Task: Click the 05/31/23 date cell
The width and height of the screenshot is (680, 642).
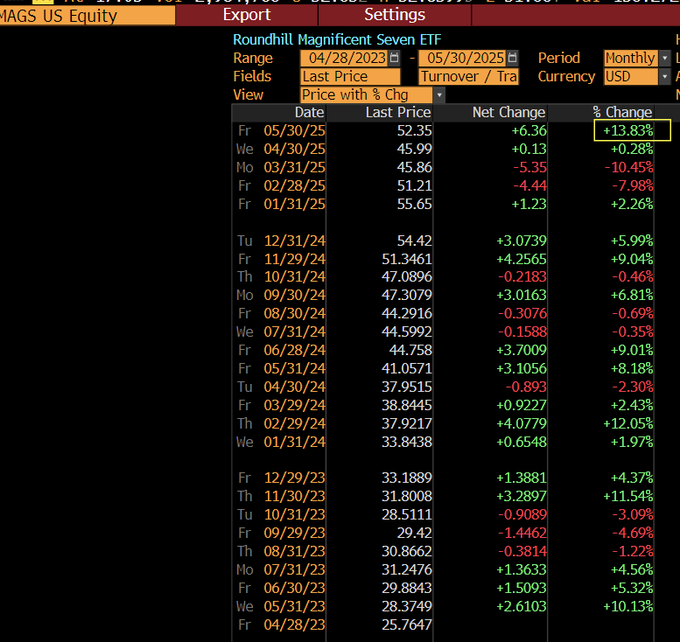Action: tap(294, 606)
